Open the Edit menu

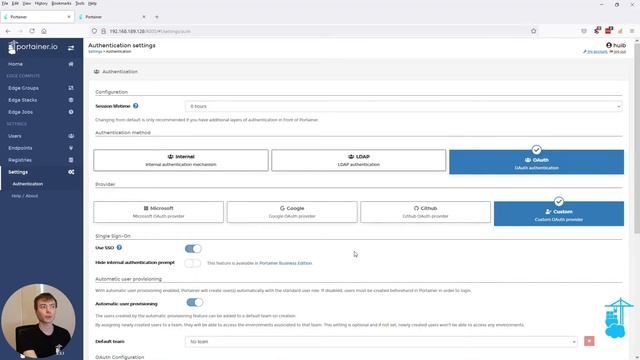click(x=15, y=3)
